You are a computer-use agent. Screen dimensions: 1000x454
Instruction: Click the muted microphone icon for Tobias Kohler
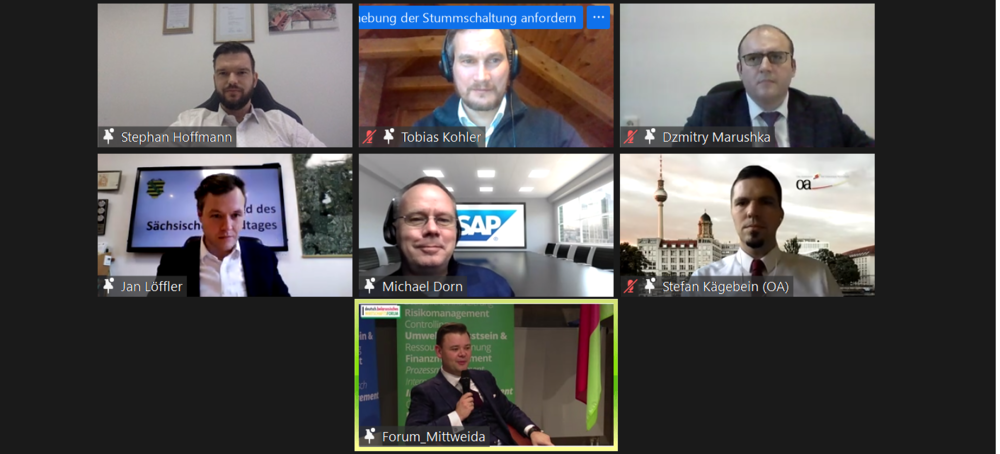[369, 136]
